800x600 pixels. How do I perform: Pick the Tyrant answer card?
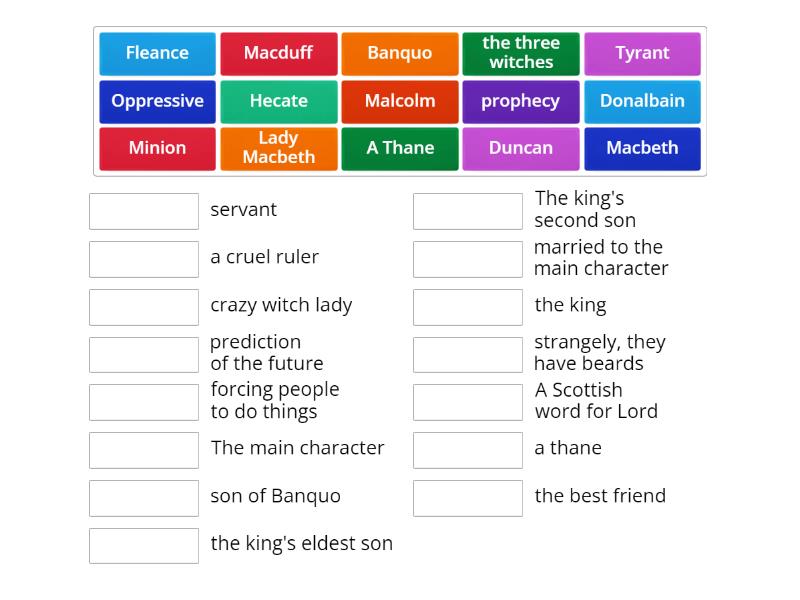coord(643,53)
